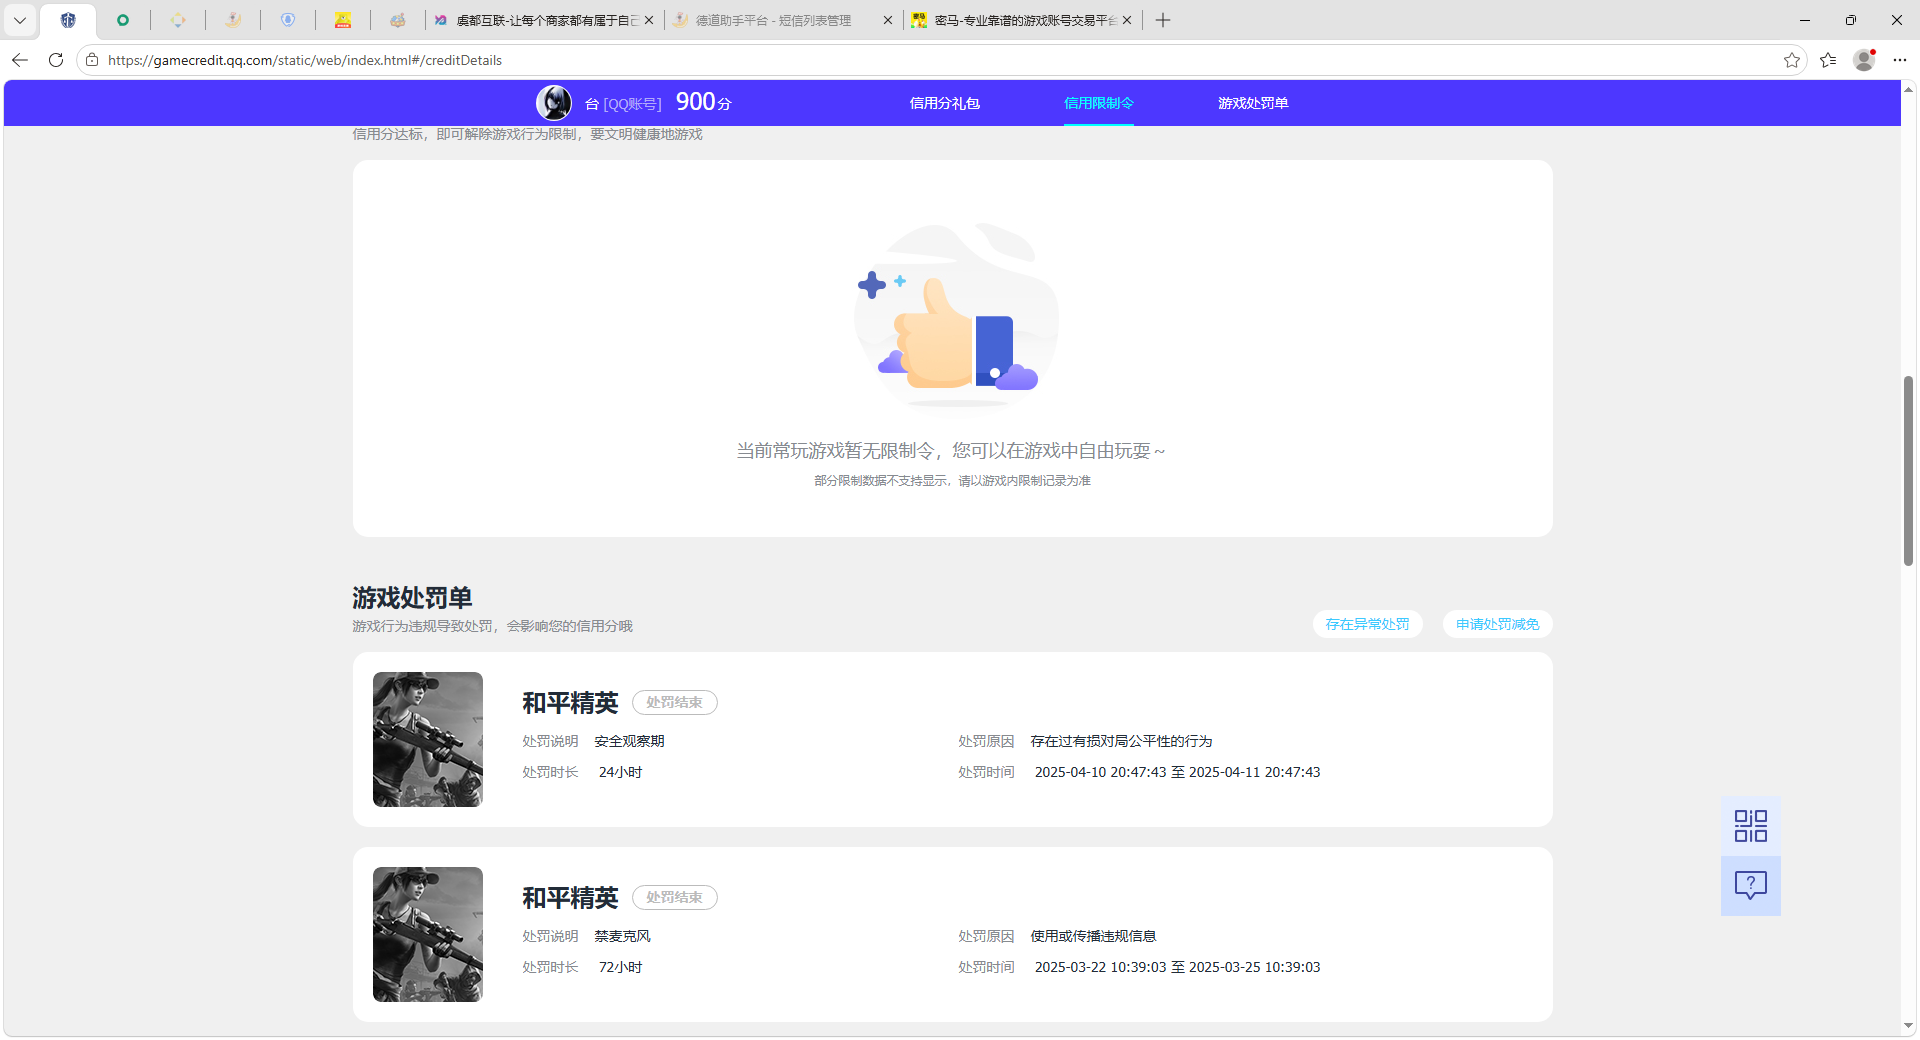Reload the current page

(56, 60)
